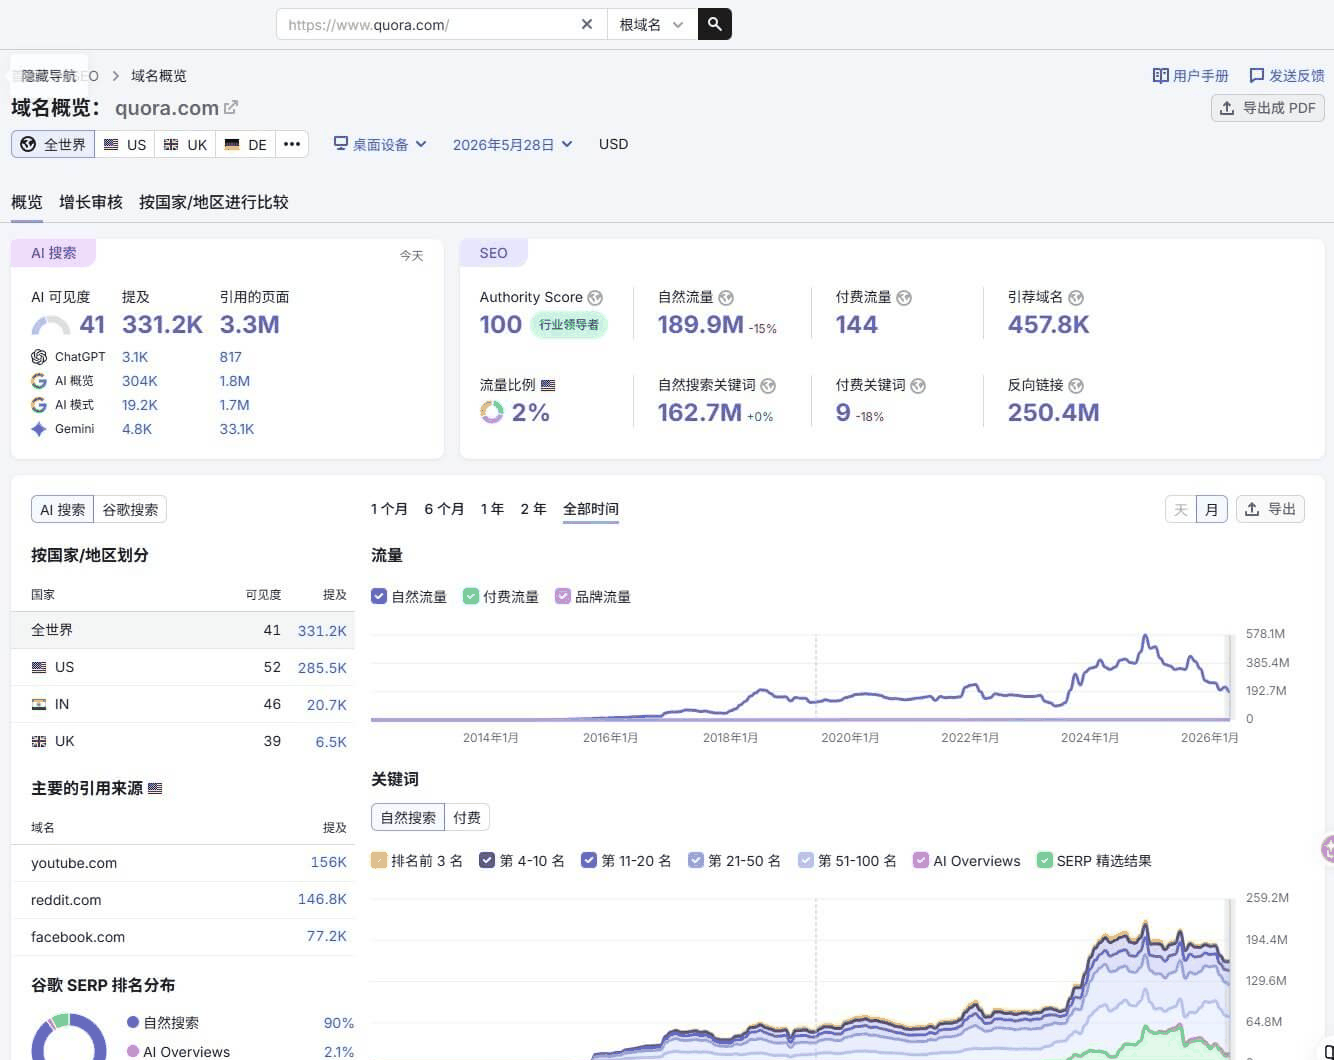
Task: Click the info globe next to Authority Score
Action: (x=595, y=297)
